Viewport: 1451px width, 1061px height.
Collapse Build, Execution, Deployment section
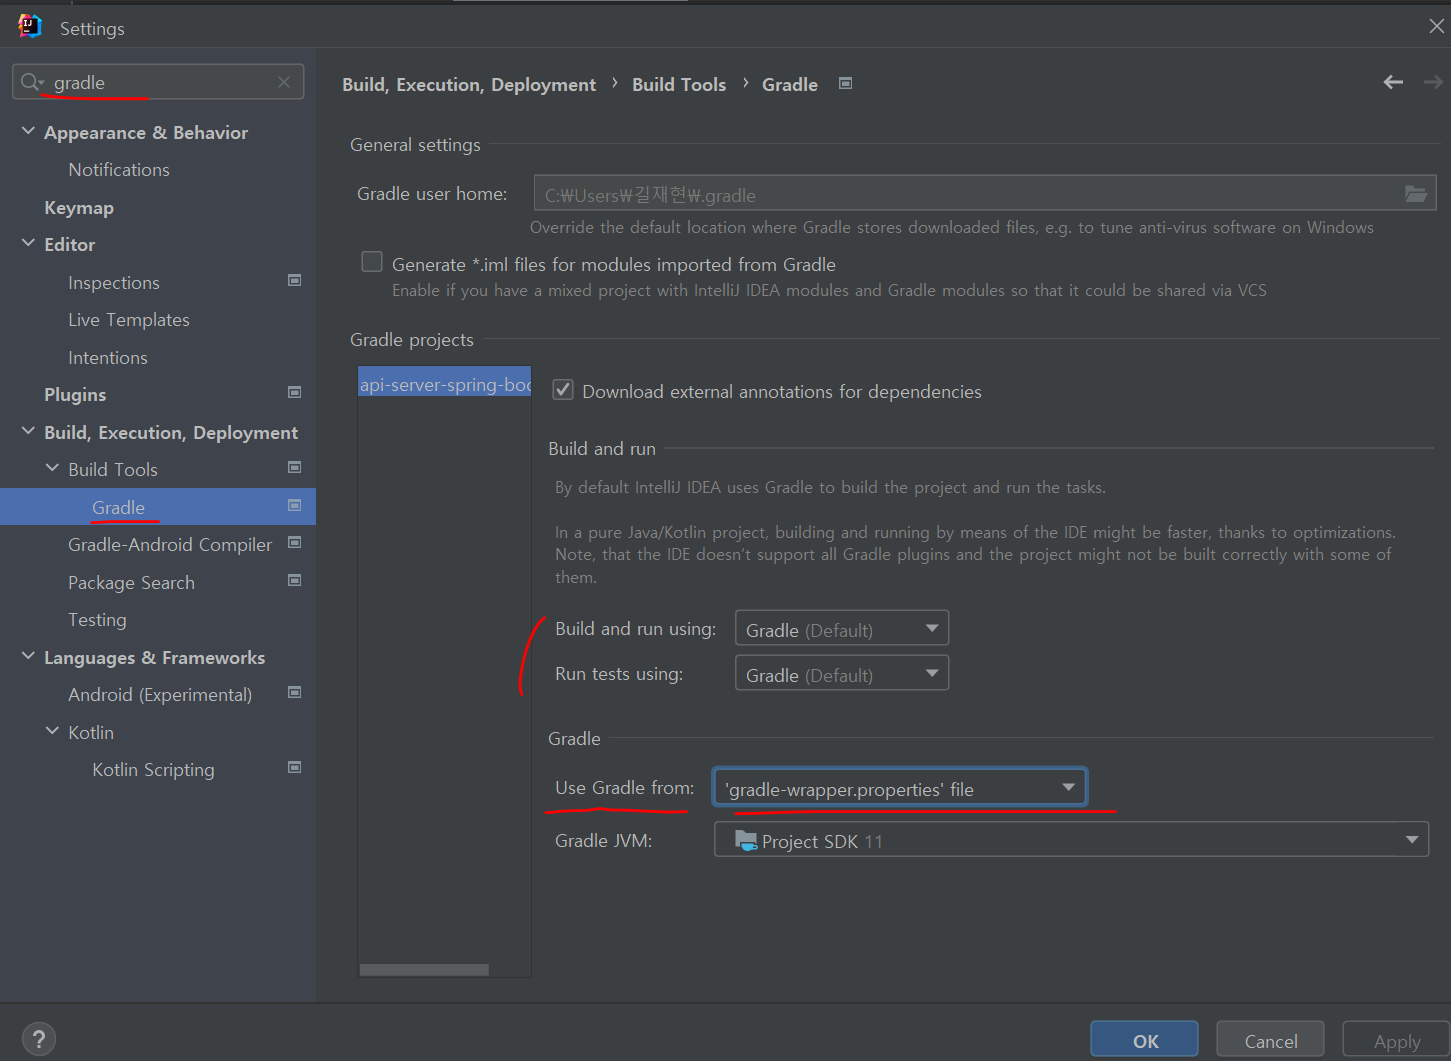click(28, 431)
